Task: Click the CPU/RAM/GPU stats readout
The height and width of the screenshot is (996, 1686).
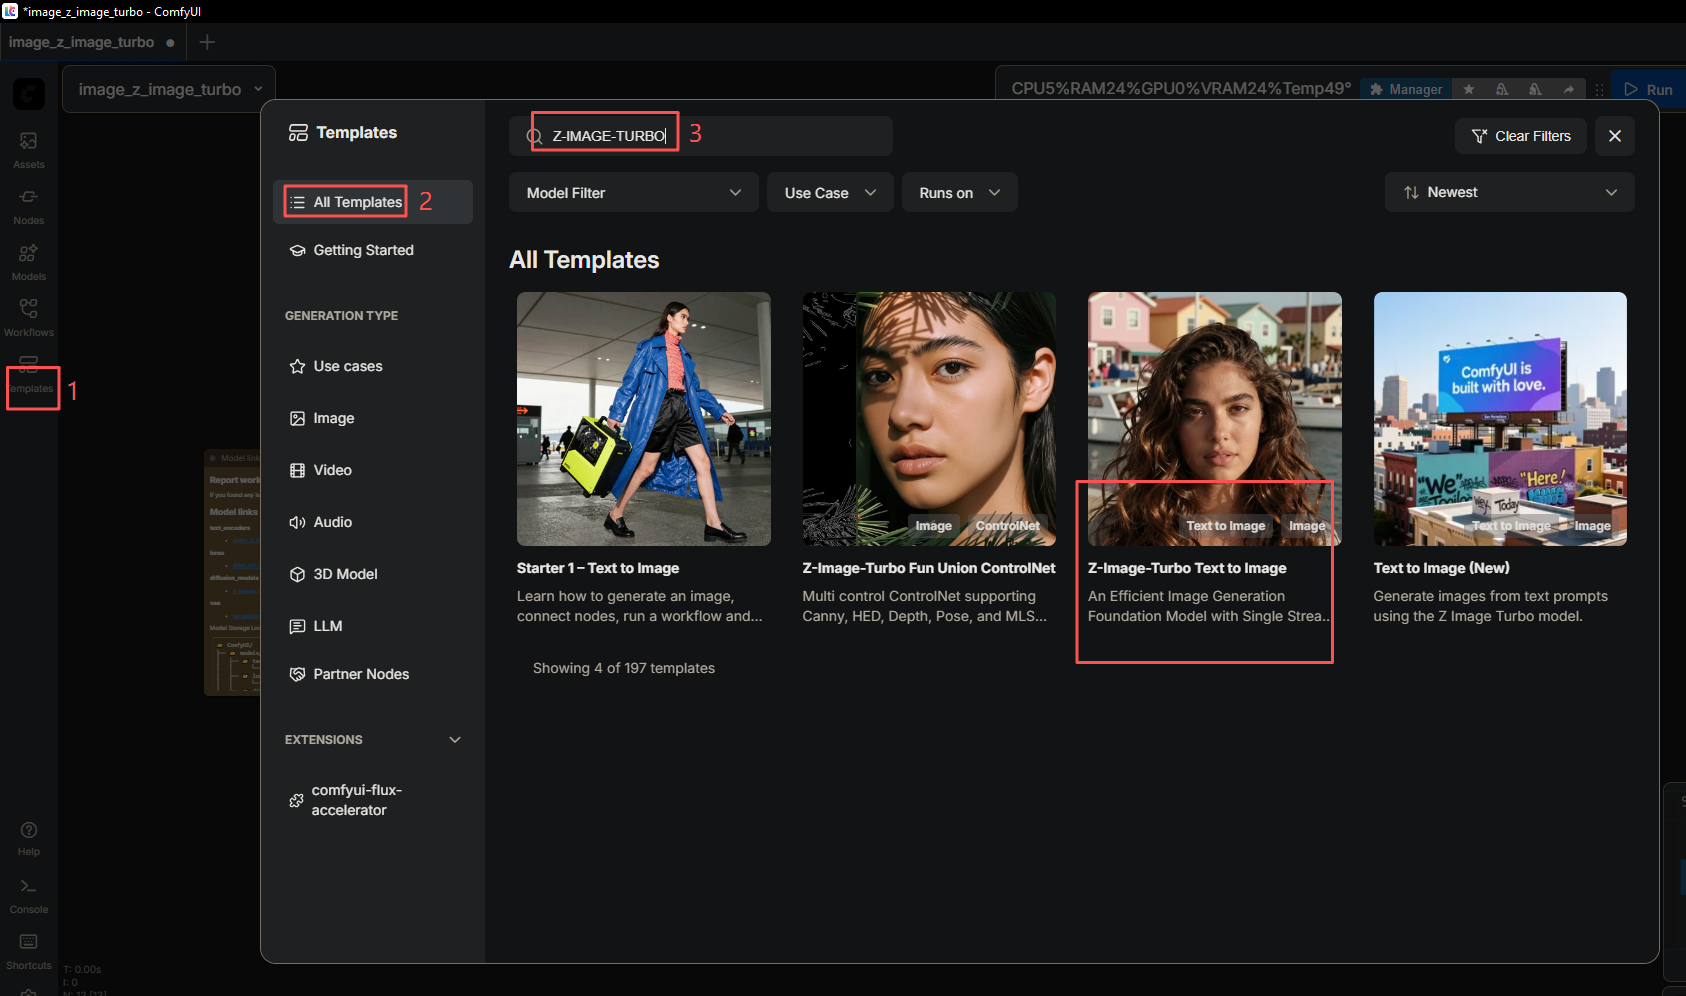Action: [x=1181, y=89]
